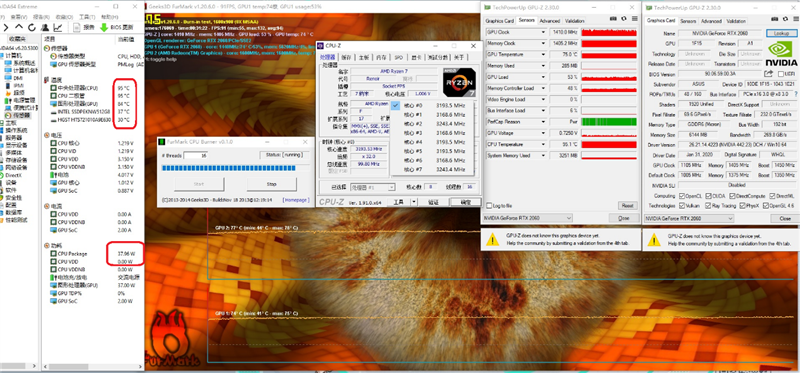This screenshot has height=373, width=800.
Task: Click the Stop button in CPU Burner
Action: 271,184
